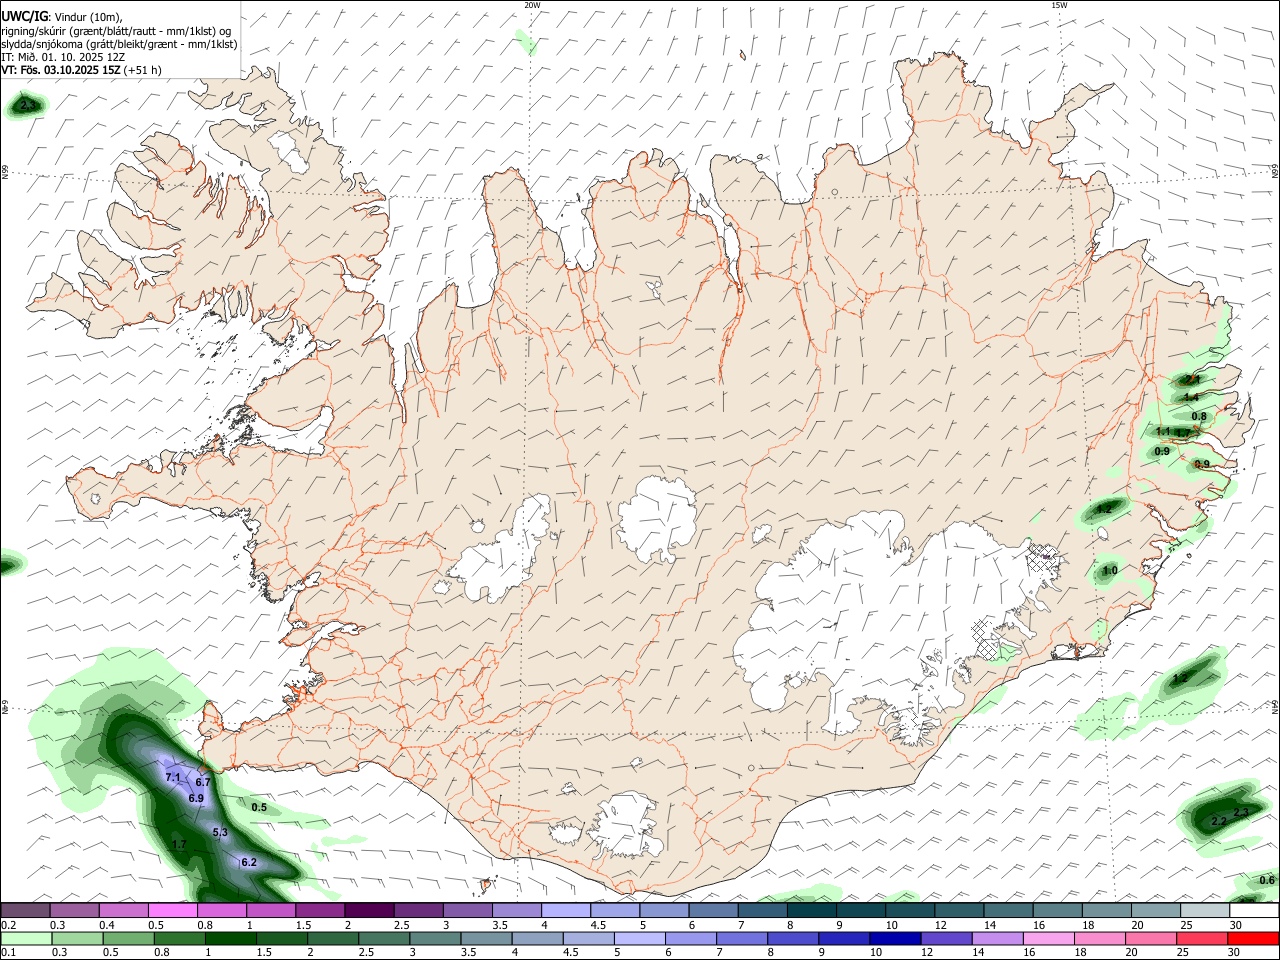Click the 0.6 value in the corner
The width and height of the screenshot is (1280, 960).
[x=1267, y=880]
